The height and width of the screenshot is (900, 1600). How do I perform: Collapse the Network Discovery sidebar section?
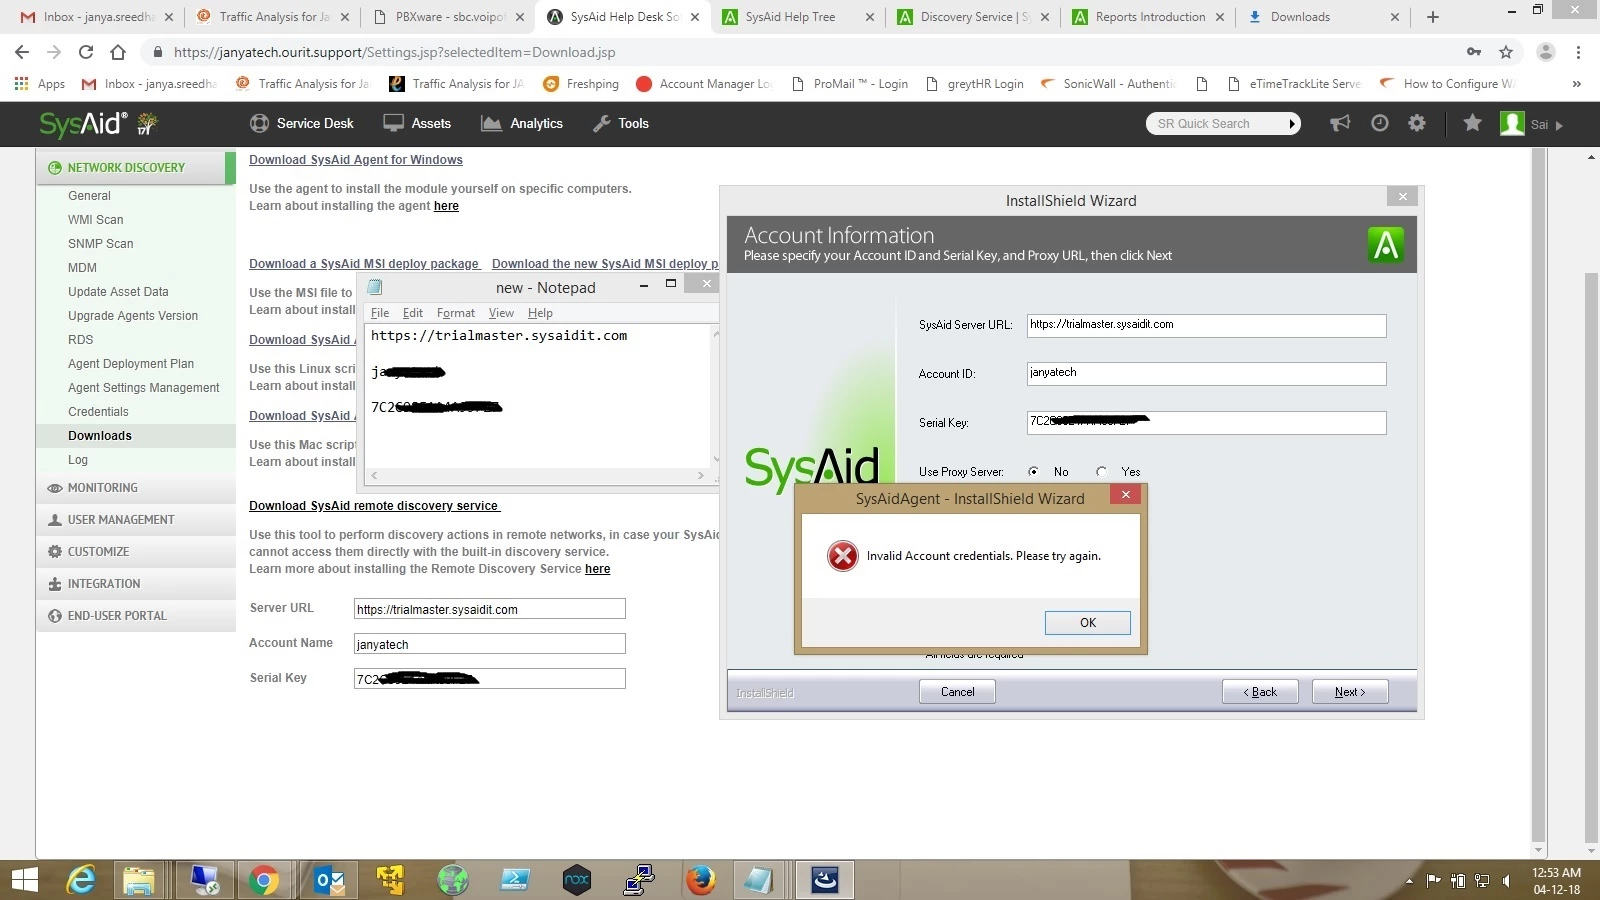click(x=136, y=168)
